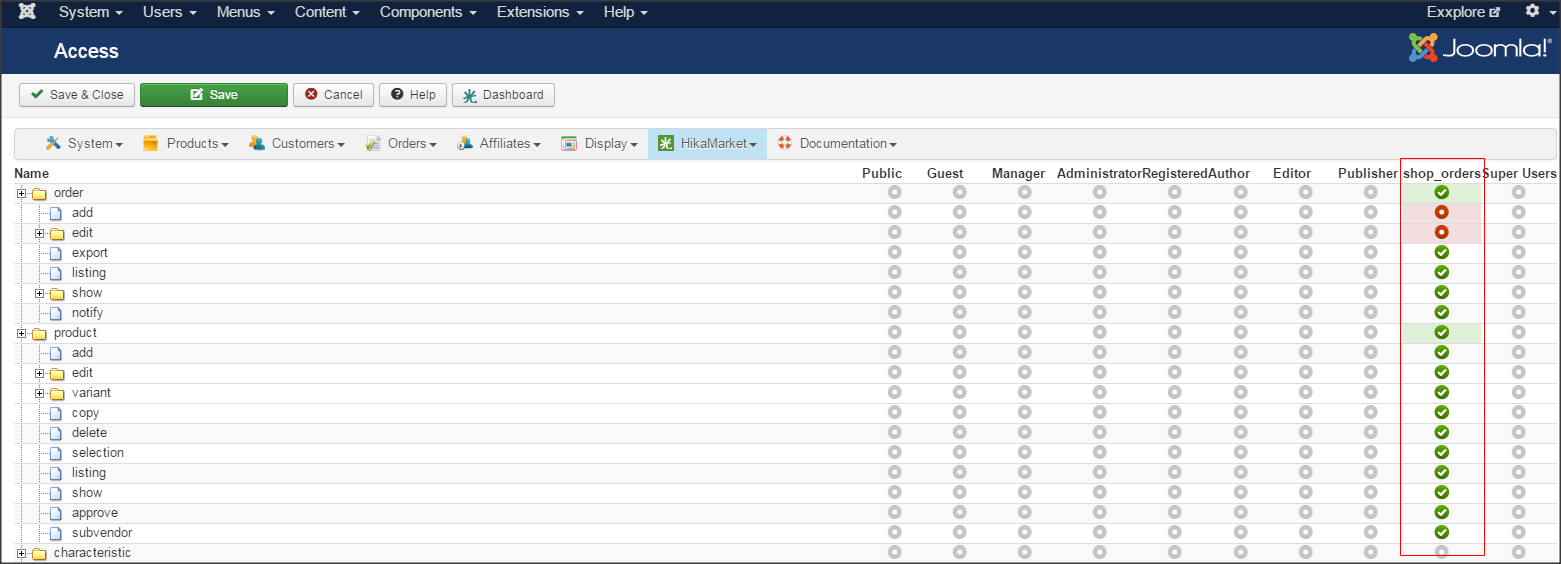
Task: Open the Menus menu in top bar
Action: coord(245,12)
